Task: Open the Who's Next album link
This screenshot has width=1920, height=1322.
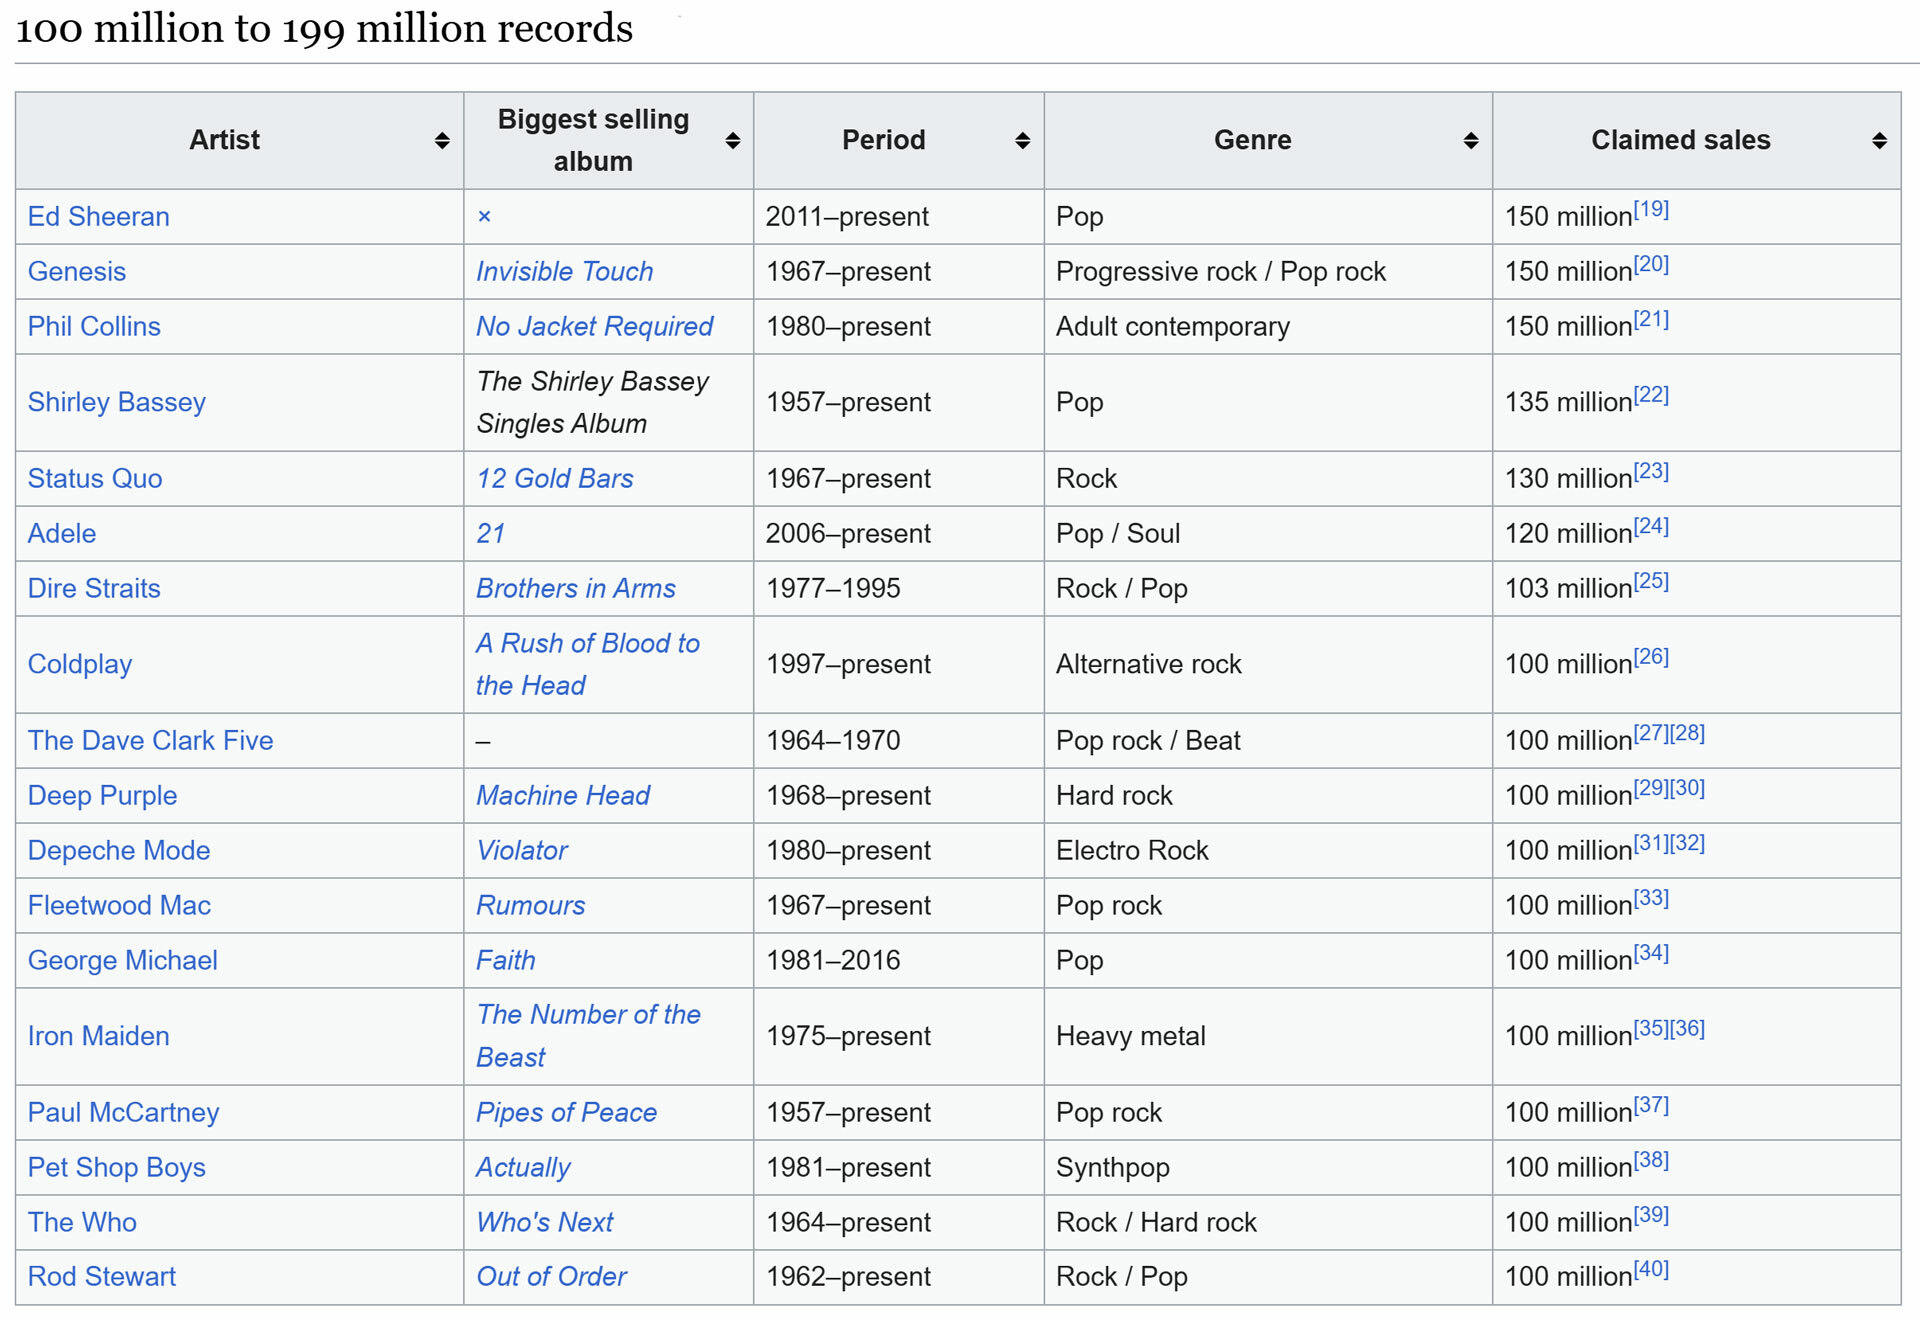Action: point(545,1223)
